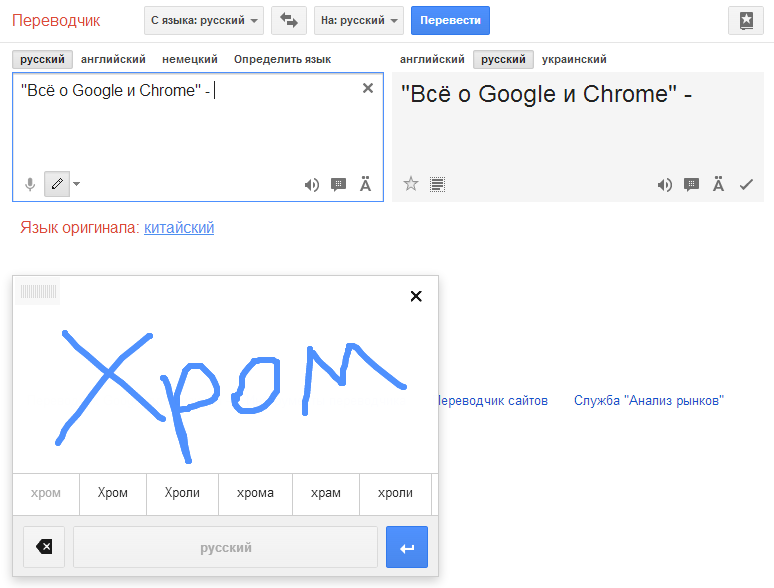Click the blue Перевести button
The width and height of the screenshot is (774, 588).
coord(450,21)
